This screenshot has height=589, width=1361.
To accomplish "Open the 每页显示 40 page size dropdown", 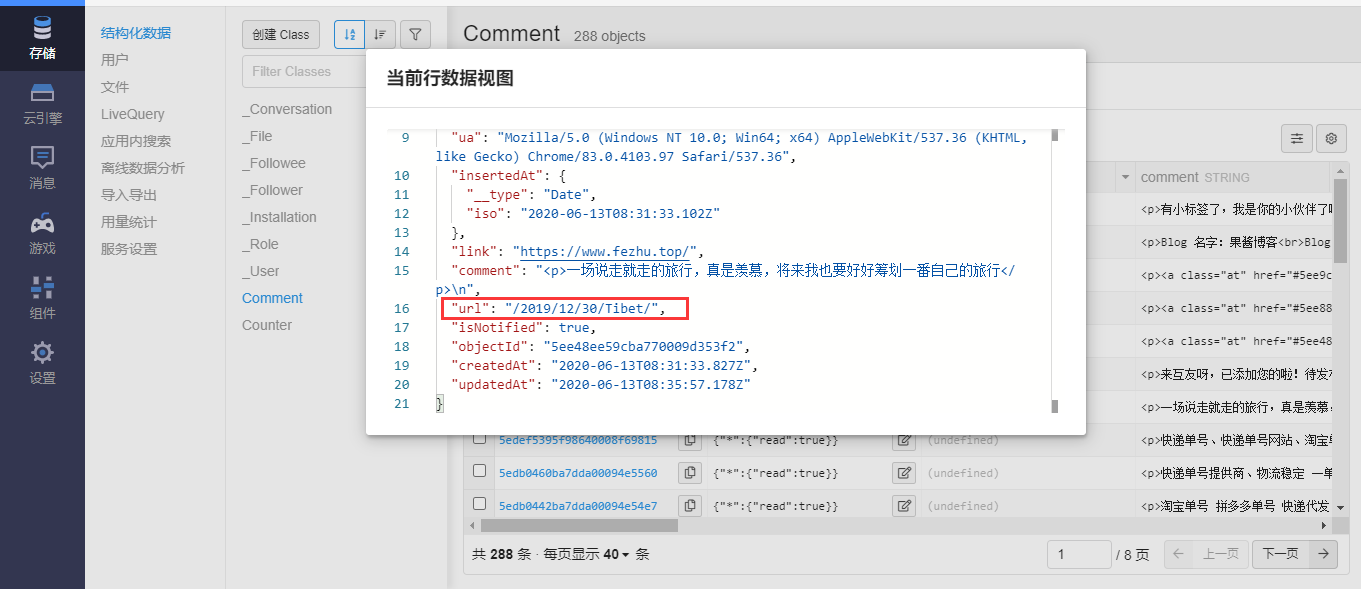I will tap(616, 554).
